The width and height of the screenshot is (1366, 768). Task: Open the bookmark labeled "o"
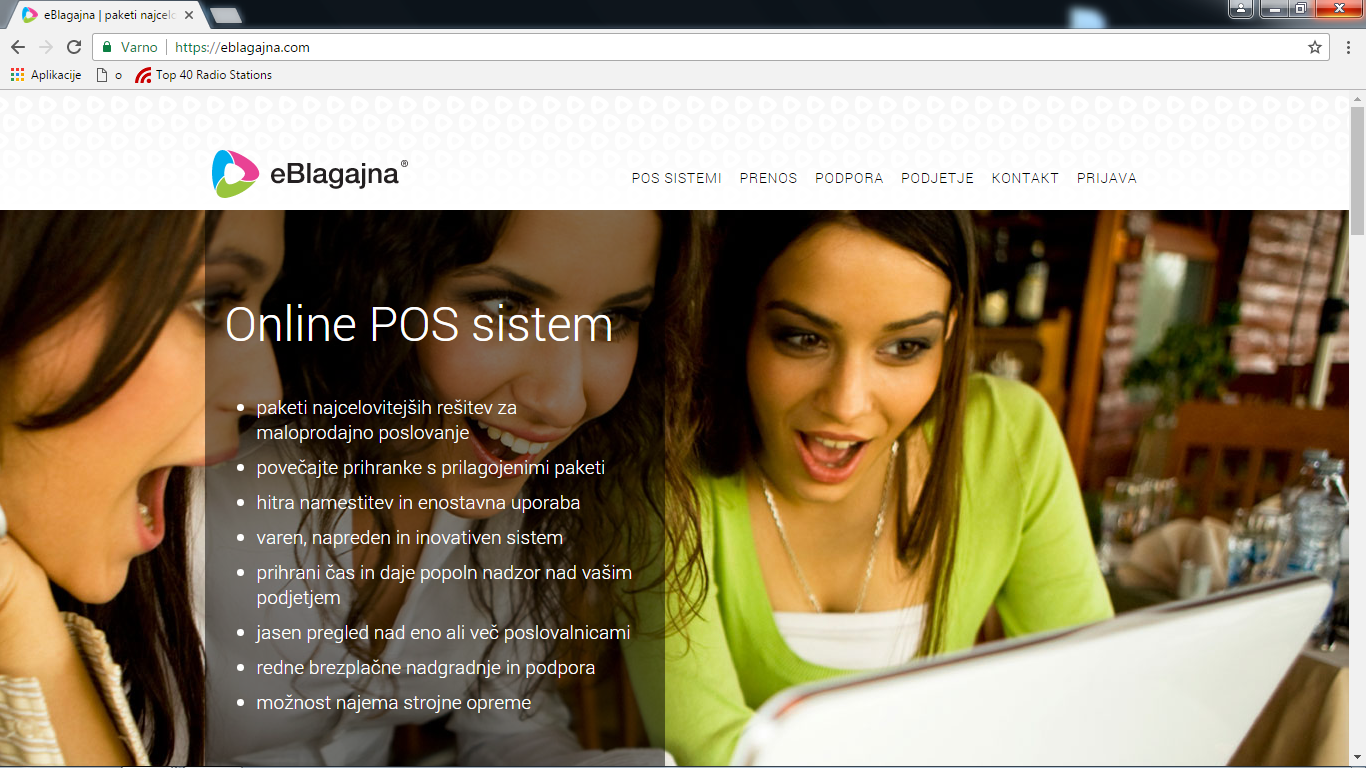click(x=109, y=75)
